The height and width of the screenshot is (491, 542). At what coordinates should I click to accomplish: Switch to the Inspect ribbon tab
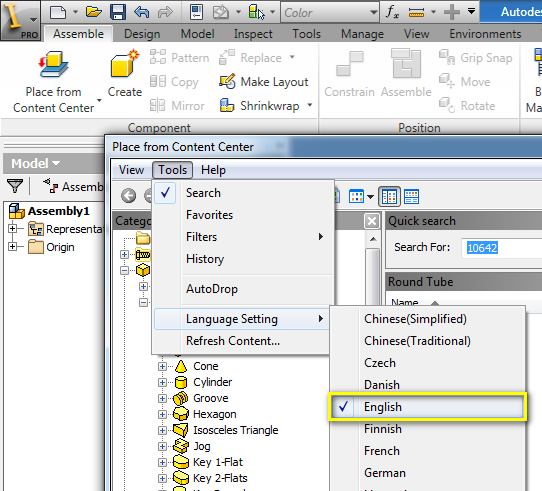click(253, 34)
